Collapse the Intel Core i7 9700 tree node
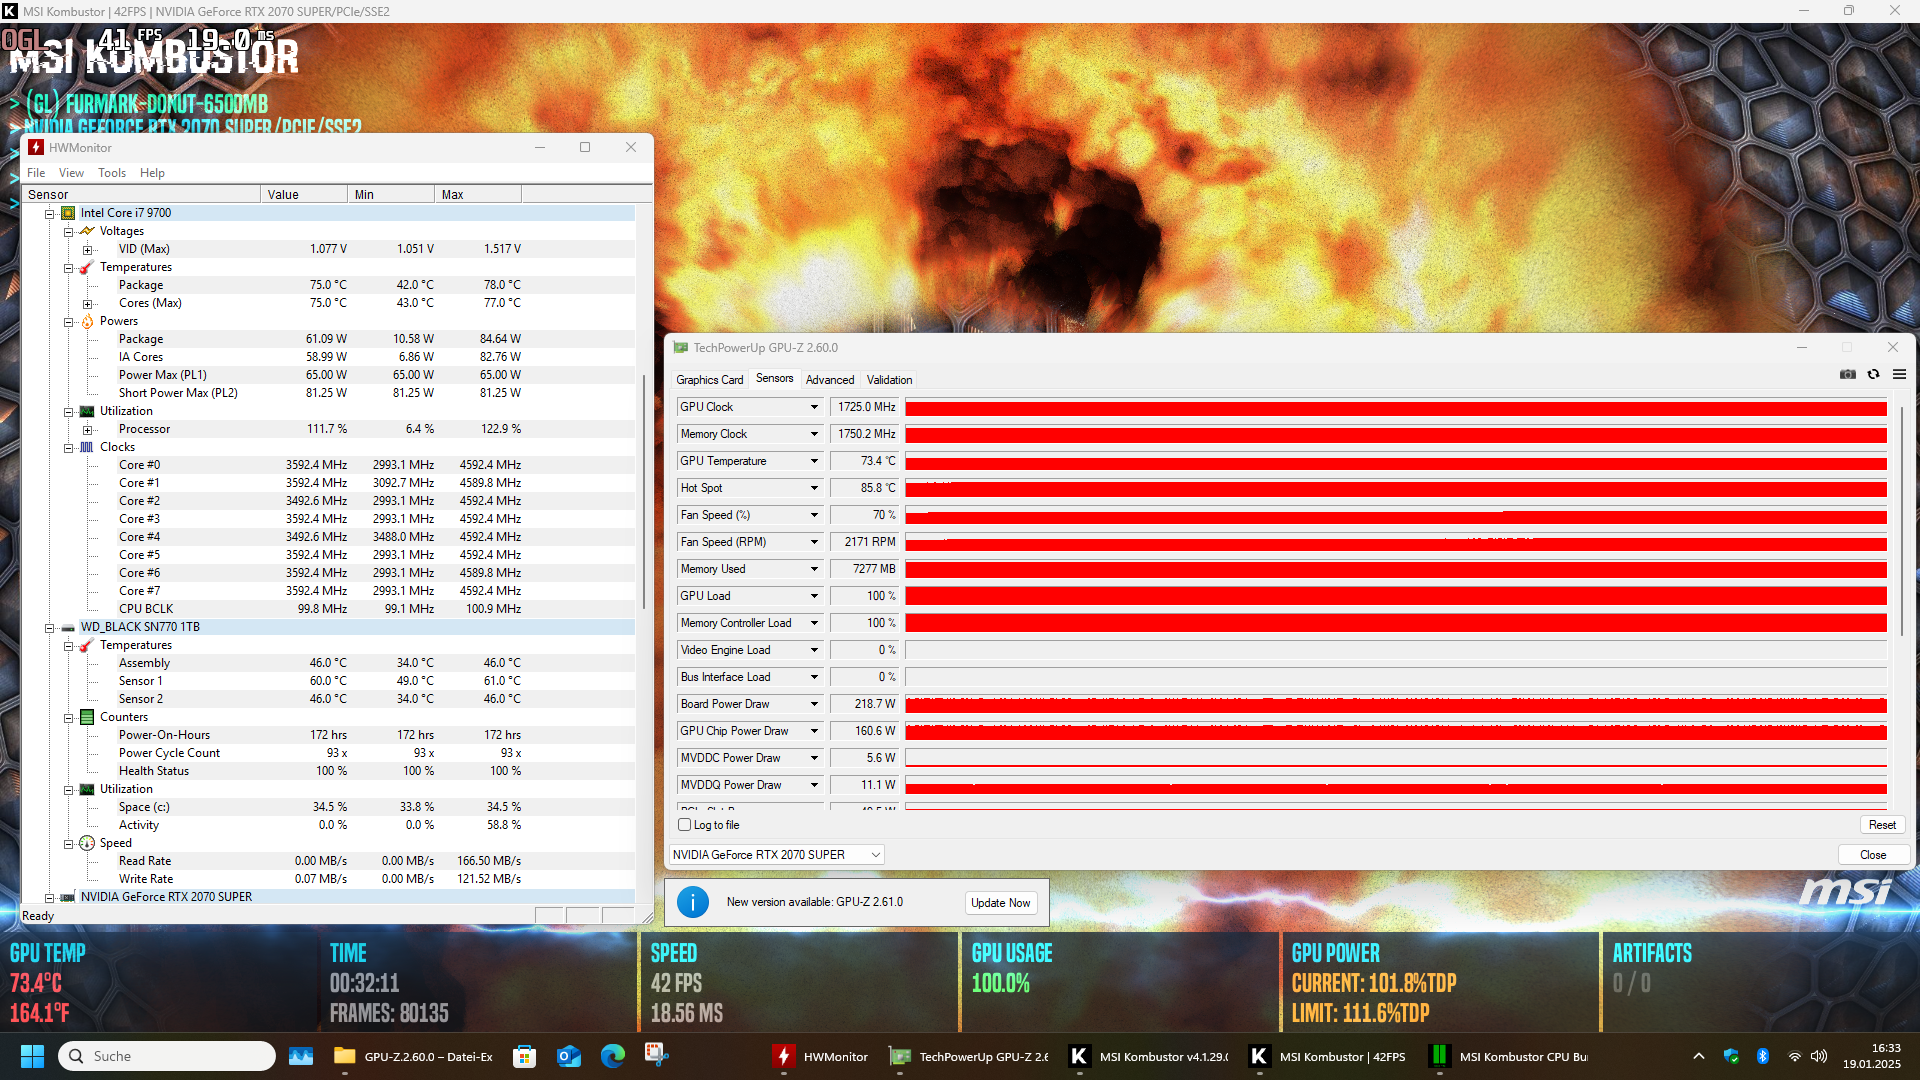This screenshot has width=1920, height=1080. point(49,213)
